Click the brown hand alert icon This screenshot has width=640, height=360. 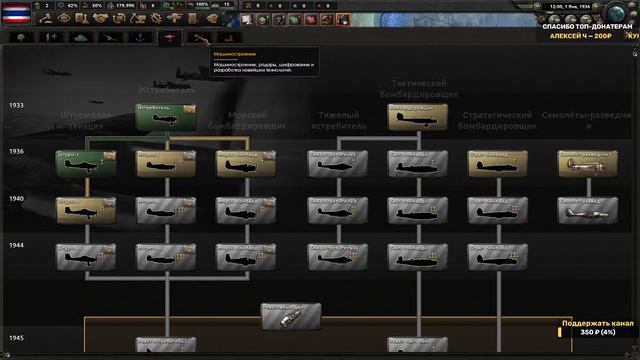tap(327, 19)
